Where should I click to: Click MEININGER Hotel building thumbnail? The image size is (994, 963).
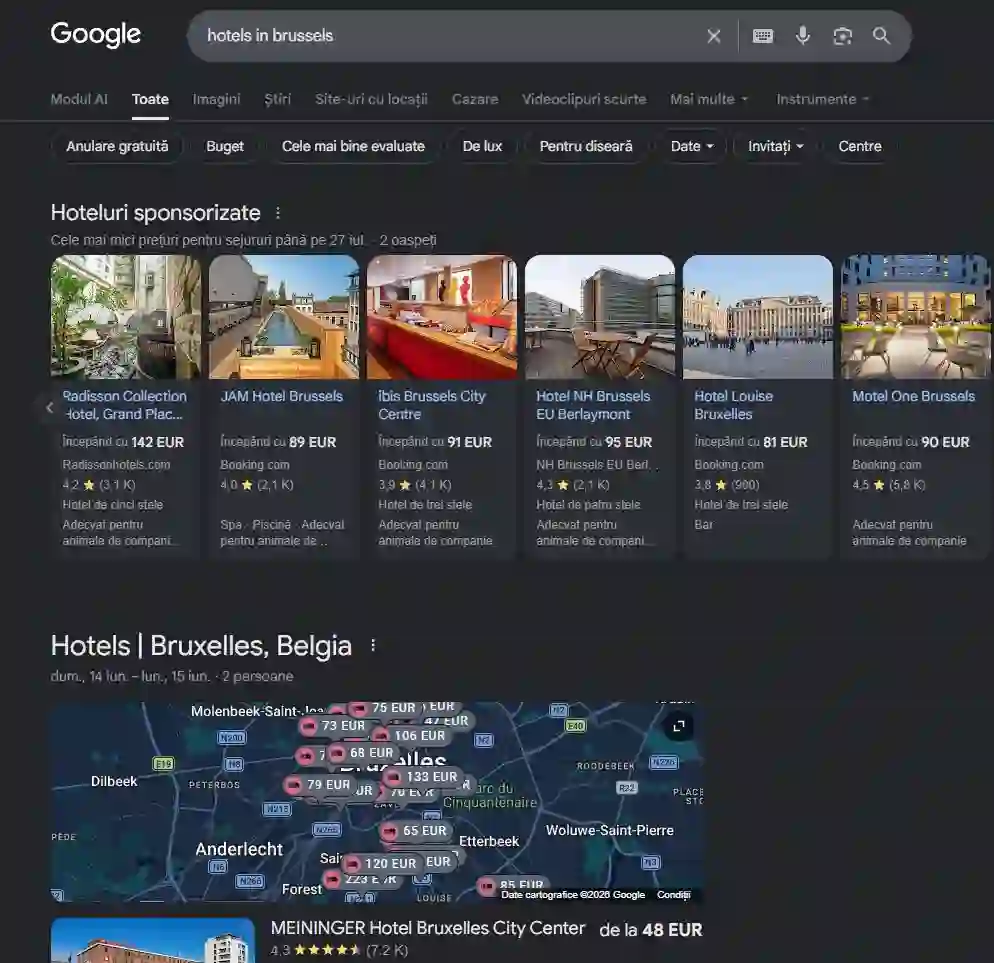pyautogui.click(x=153, y=941)
